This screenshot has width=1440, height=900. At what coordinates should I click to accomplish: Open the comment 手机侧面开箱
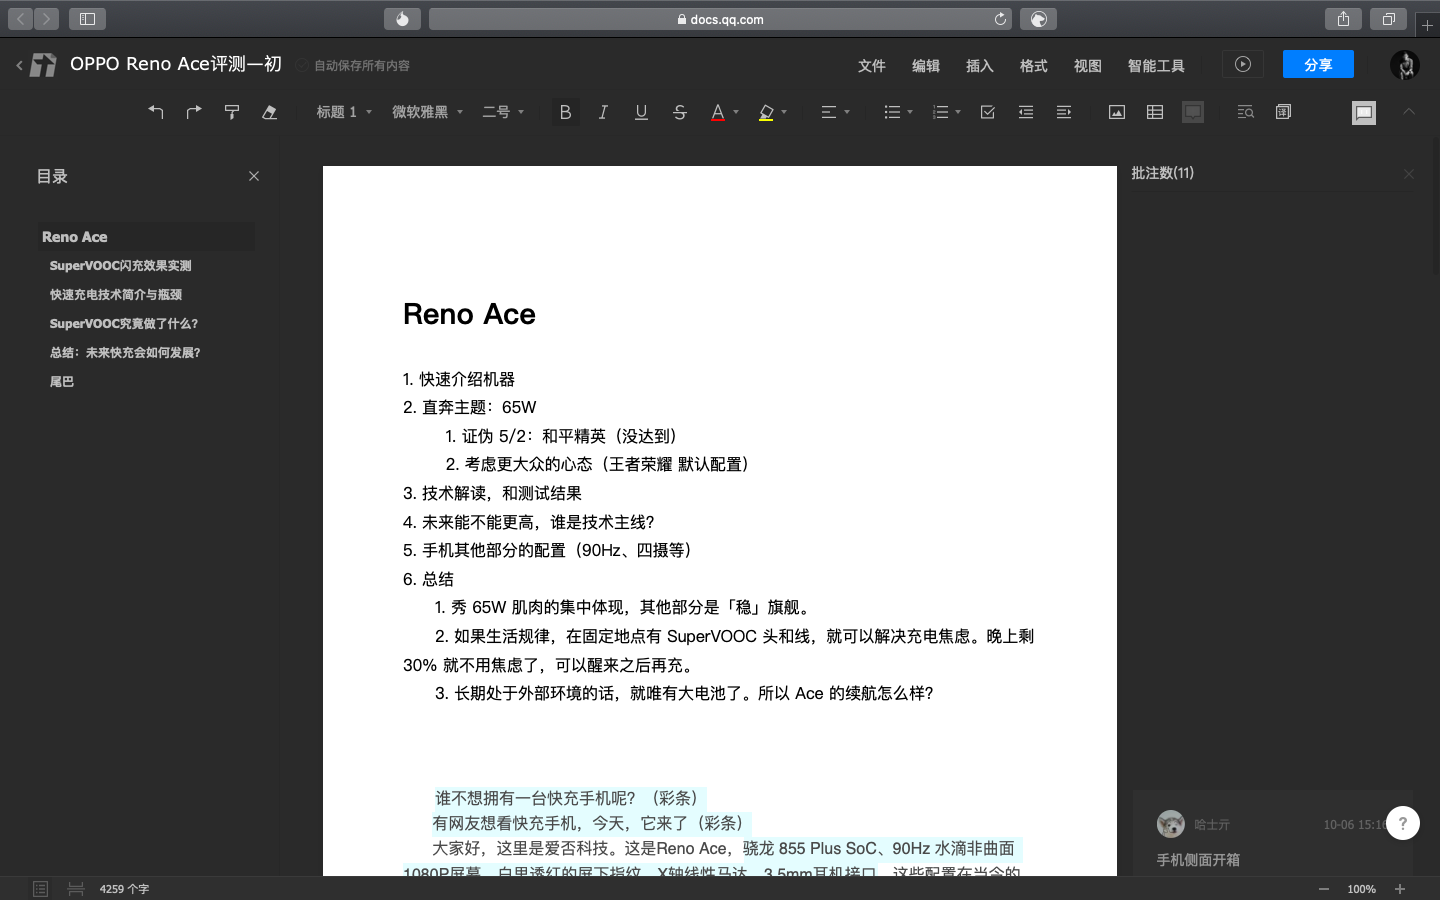click(x=1198, y=860)
